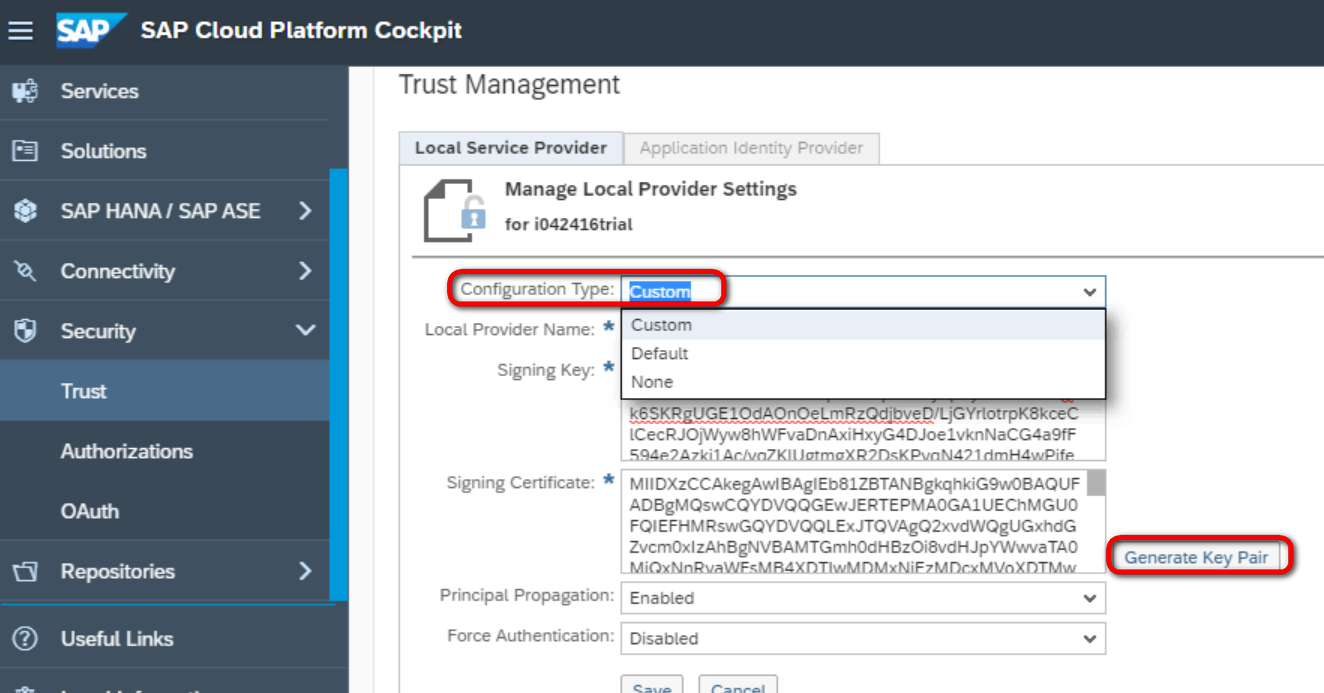Collapse the Security section chevron
The width and height of the screenshot is (1324, 693).
[x=305, y=331]
